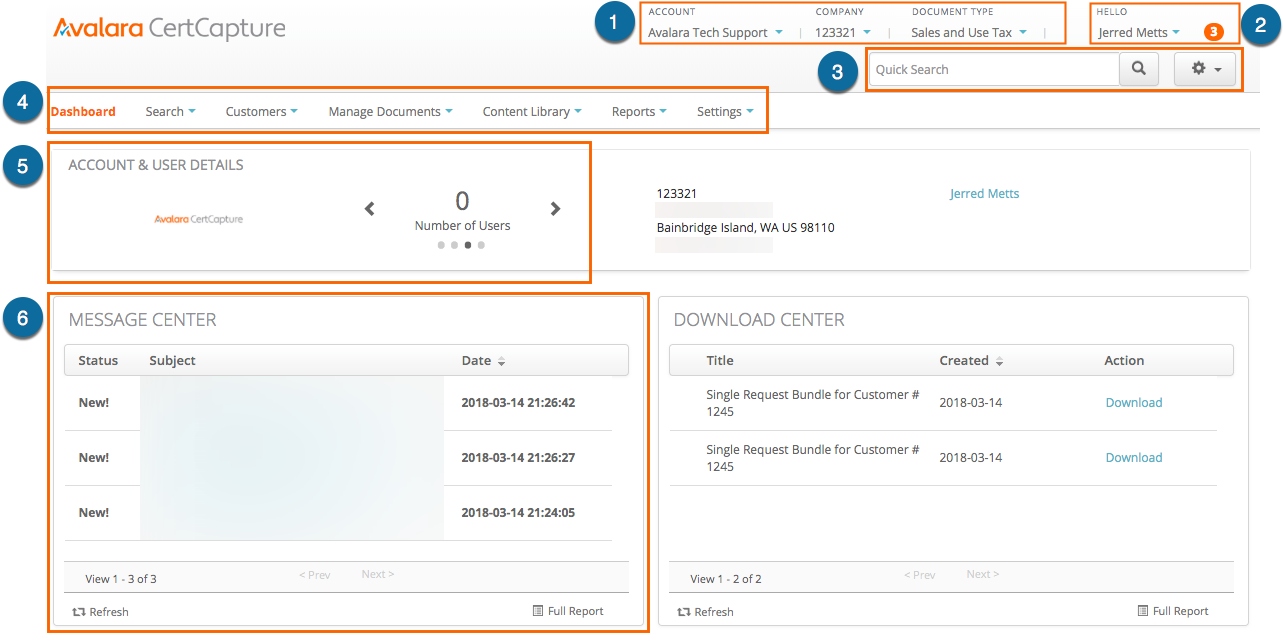
Task: Expand the Document Type dropdown
Action: pyautogui.click(x=968, y=32)
